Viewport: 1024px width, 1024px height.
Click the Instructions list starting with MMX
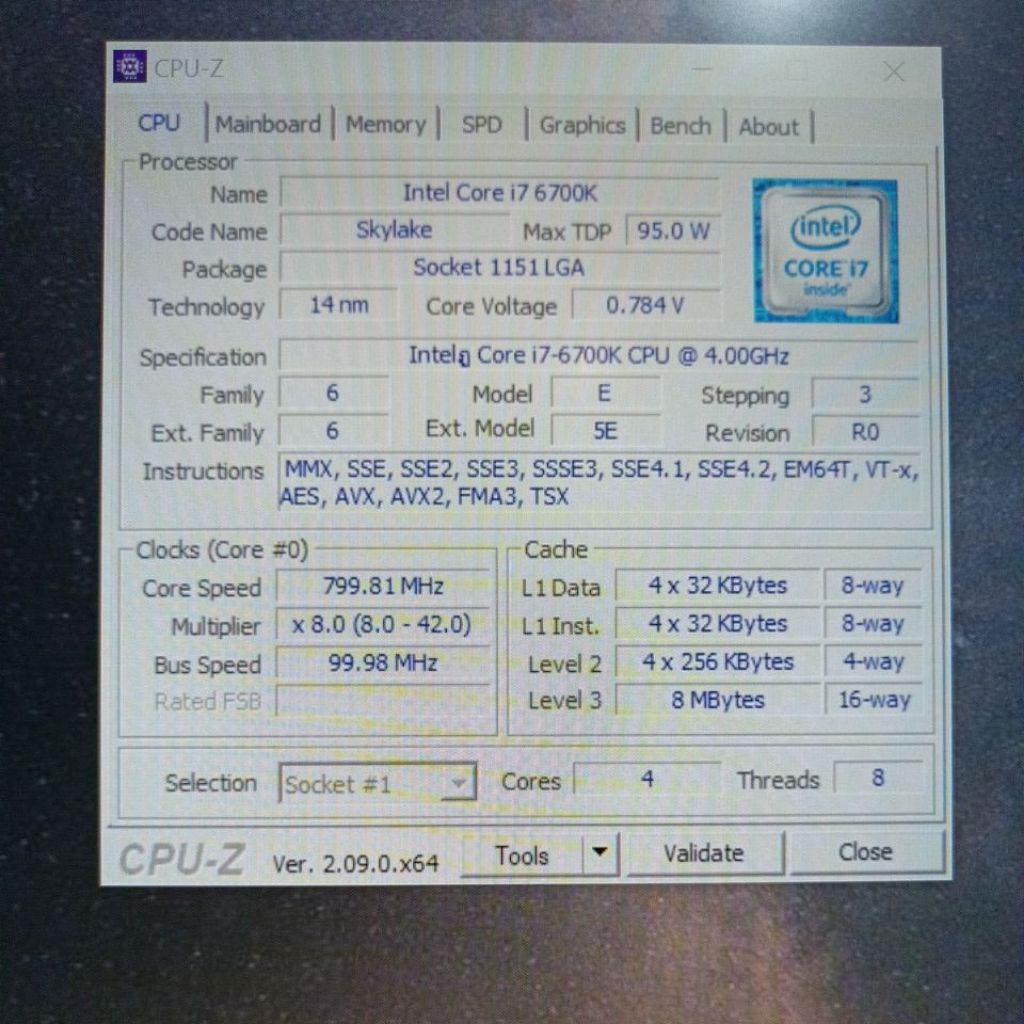[600, 483]
